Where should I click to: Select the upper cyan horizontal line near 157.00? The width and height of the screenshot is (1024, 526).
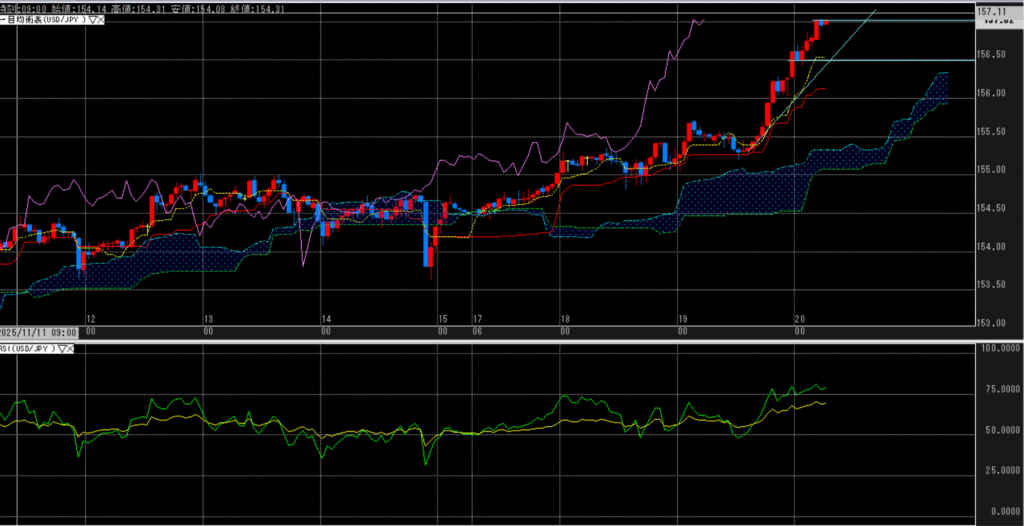[900, 21]
